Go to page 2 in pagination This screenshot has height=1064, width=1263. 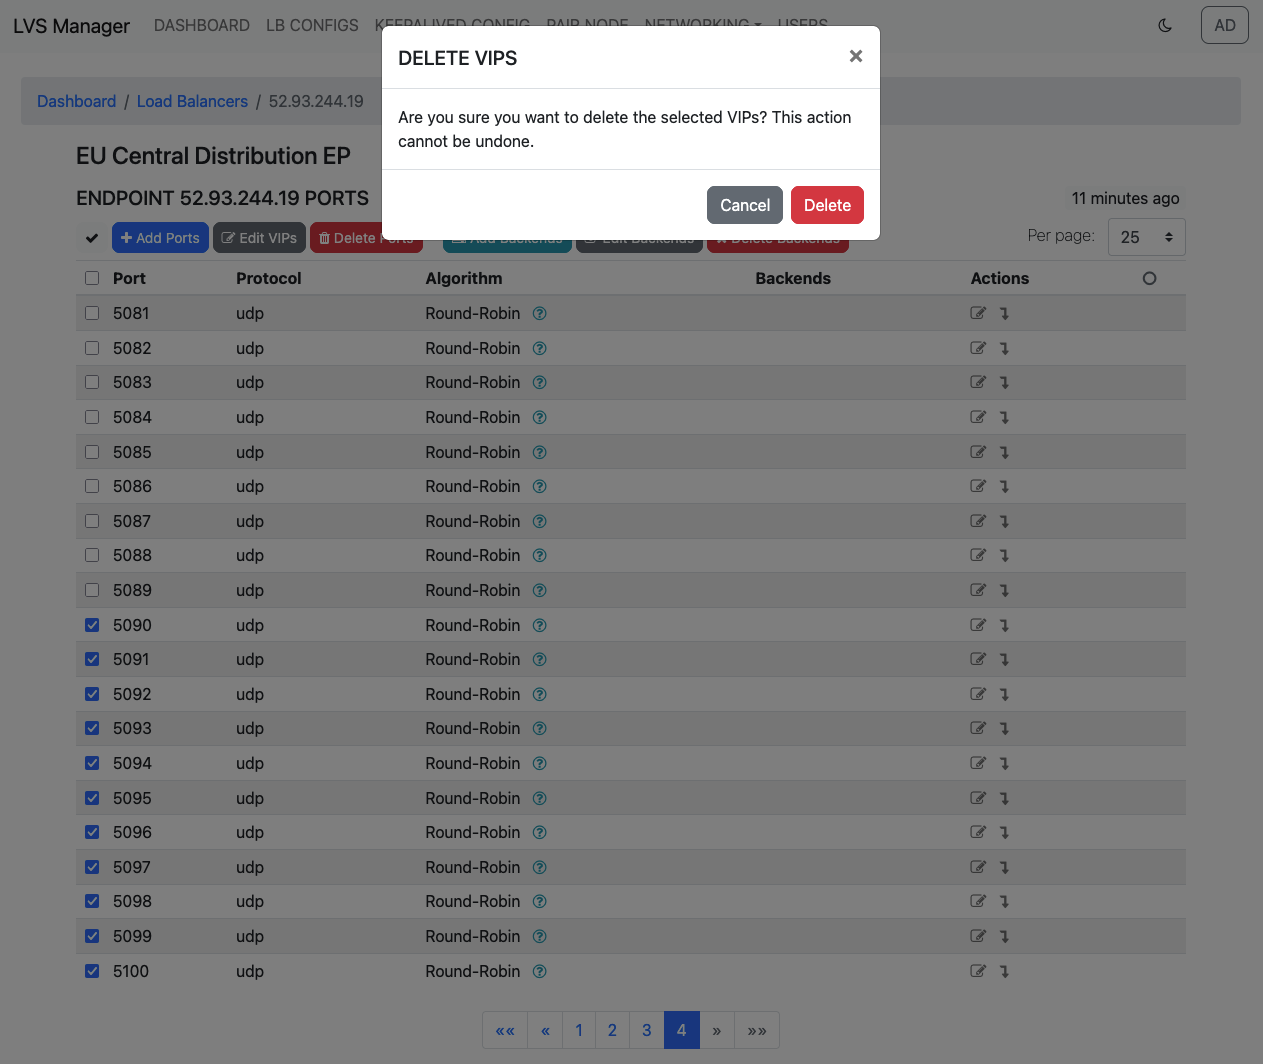pos(613,1030)
